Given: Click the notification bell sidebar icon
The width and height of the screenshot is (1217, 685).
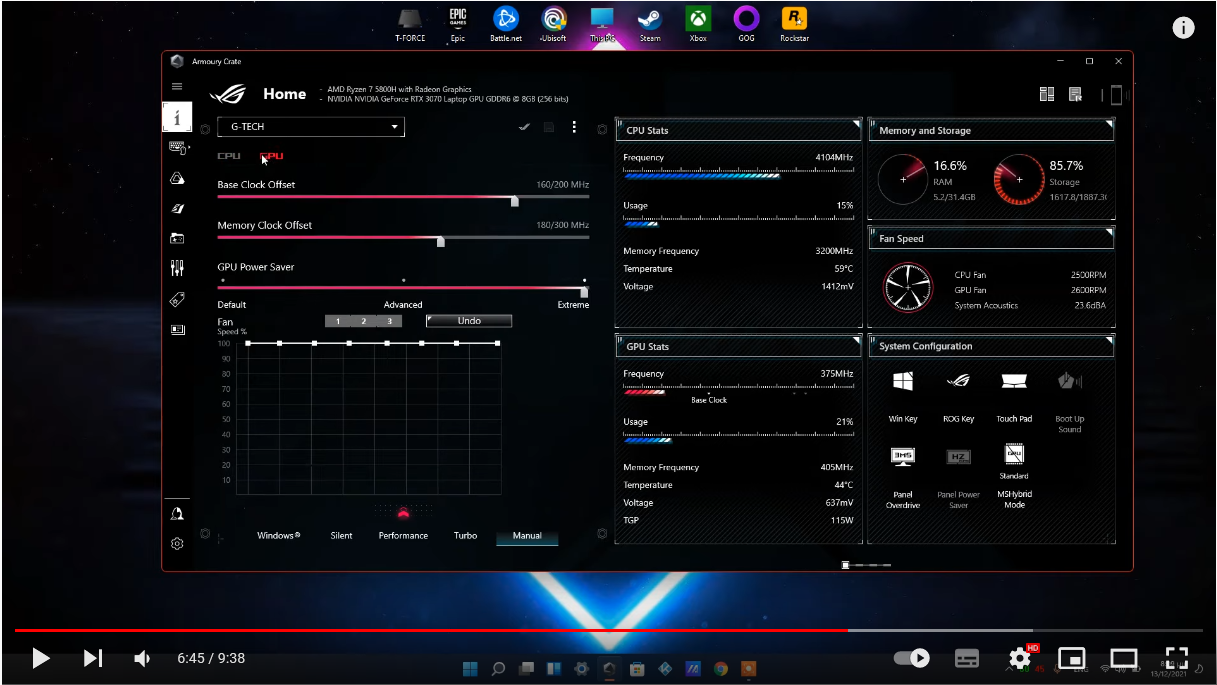Looking at the screenshot, I should tap(177, 513).
